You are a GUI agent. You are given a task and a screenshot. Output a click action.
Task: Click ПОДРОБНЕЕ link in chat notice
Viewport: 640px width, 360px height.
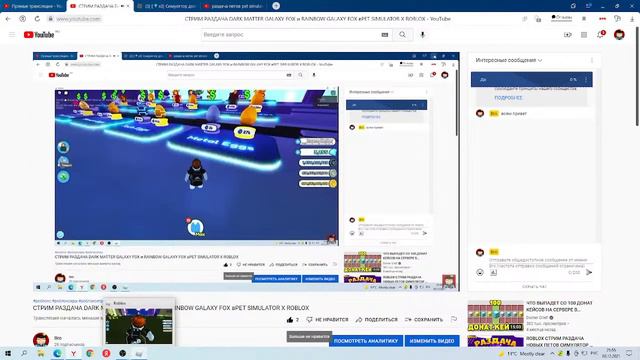coord(508,98)
